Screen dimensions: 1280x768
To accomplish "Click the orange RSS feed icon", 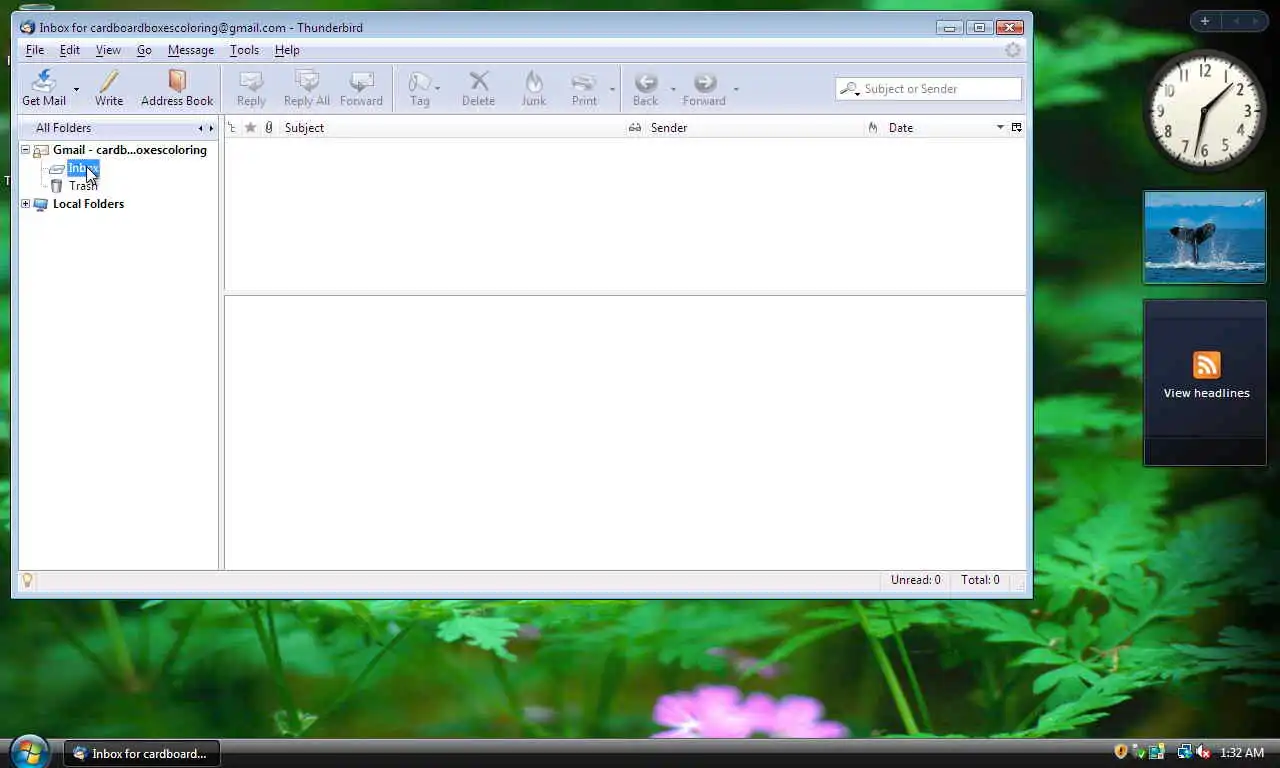I will coord(1206,365).
